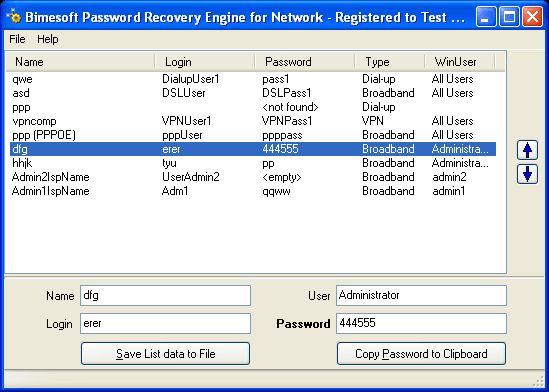
Task: Click Save List data to File button
Action: coord(165,354)
